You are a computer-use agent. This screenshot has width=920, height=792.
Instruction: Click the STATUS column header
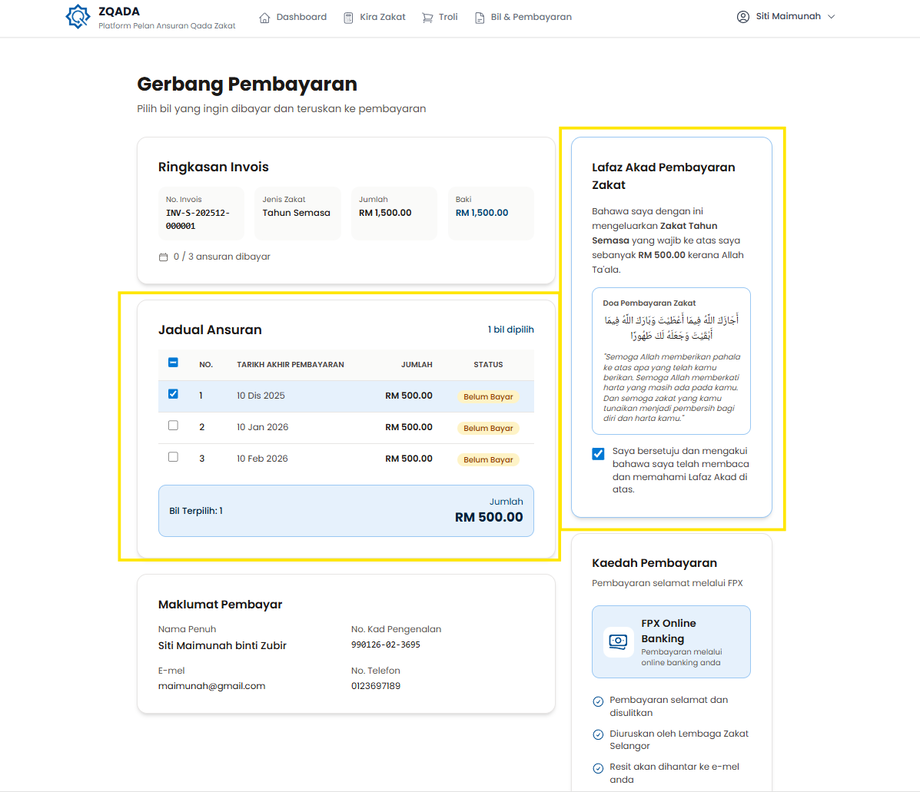click(488, 365)
